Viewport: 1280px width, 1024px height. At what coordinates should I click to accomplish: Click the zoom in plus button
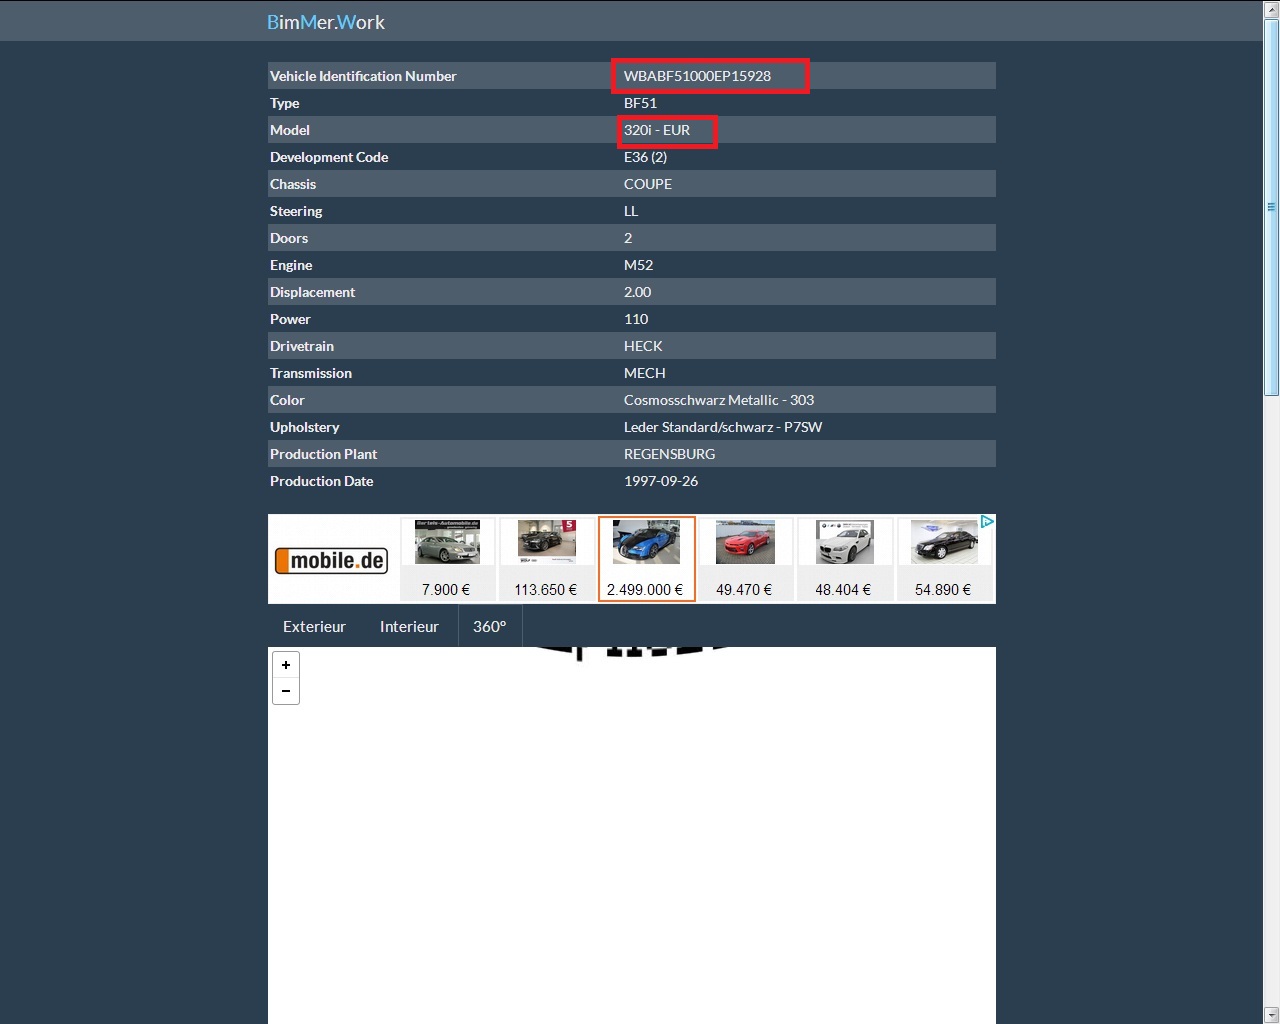286,665
